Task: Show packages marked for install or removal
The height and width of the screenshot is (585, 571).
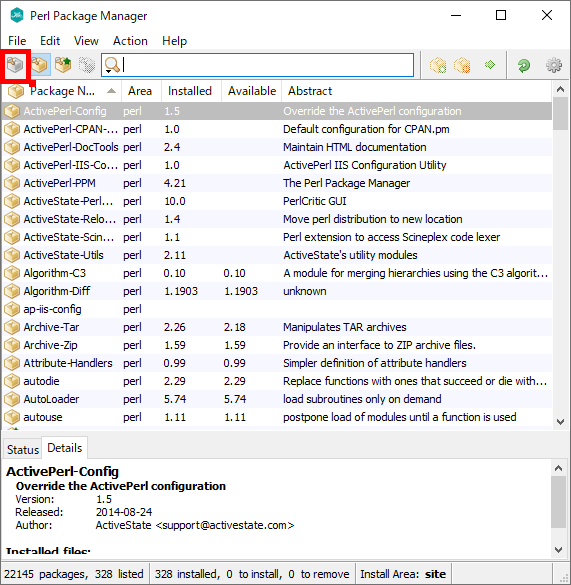Action: pos(87,65)
